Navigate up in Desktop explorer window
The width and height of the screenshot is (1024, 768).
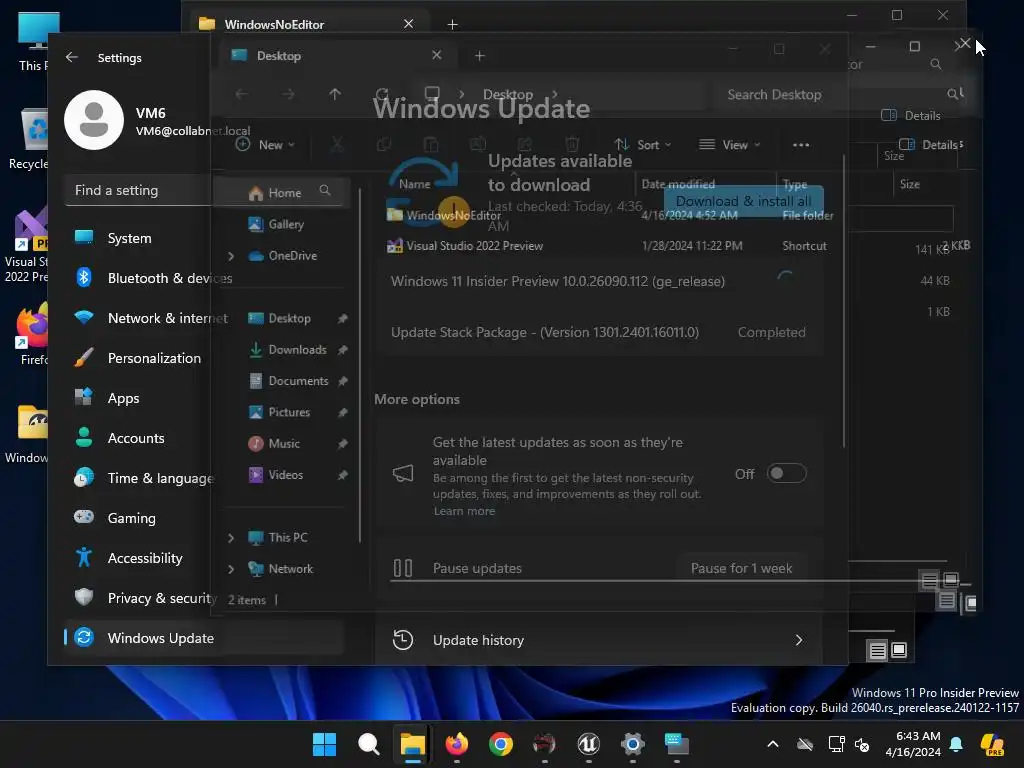pyautogui.click(x=335, y=94)
